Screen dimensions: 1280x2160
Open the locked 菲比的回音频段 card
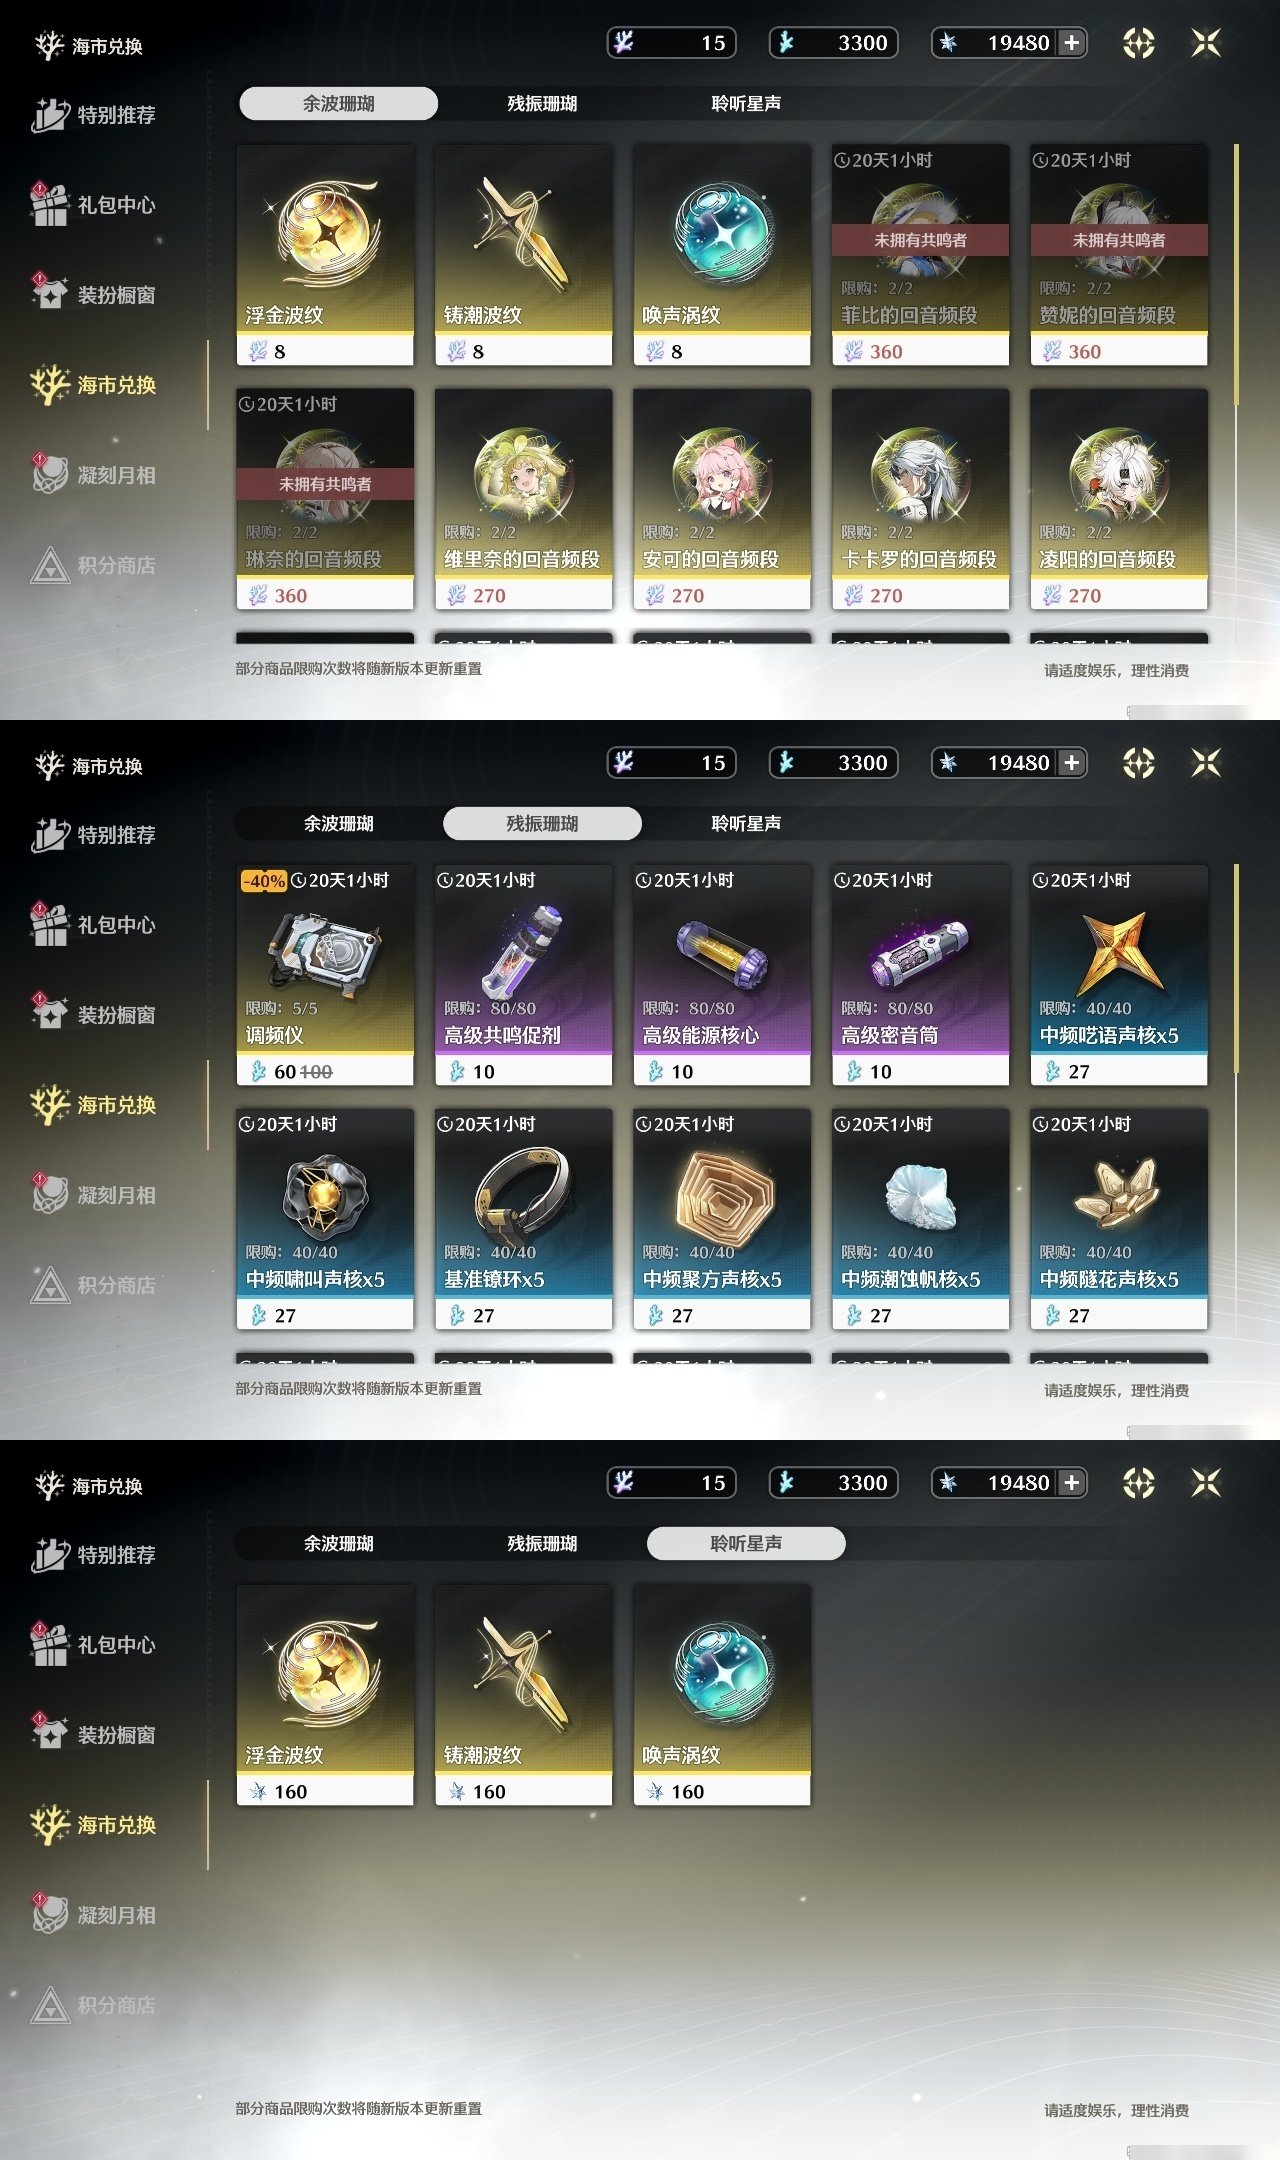click(920, 255)
